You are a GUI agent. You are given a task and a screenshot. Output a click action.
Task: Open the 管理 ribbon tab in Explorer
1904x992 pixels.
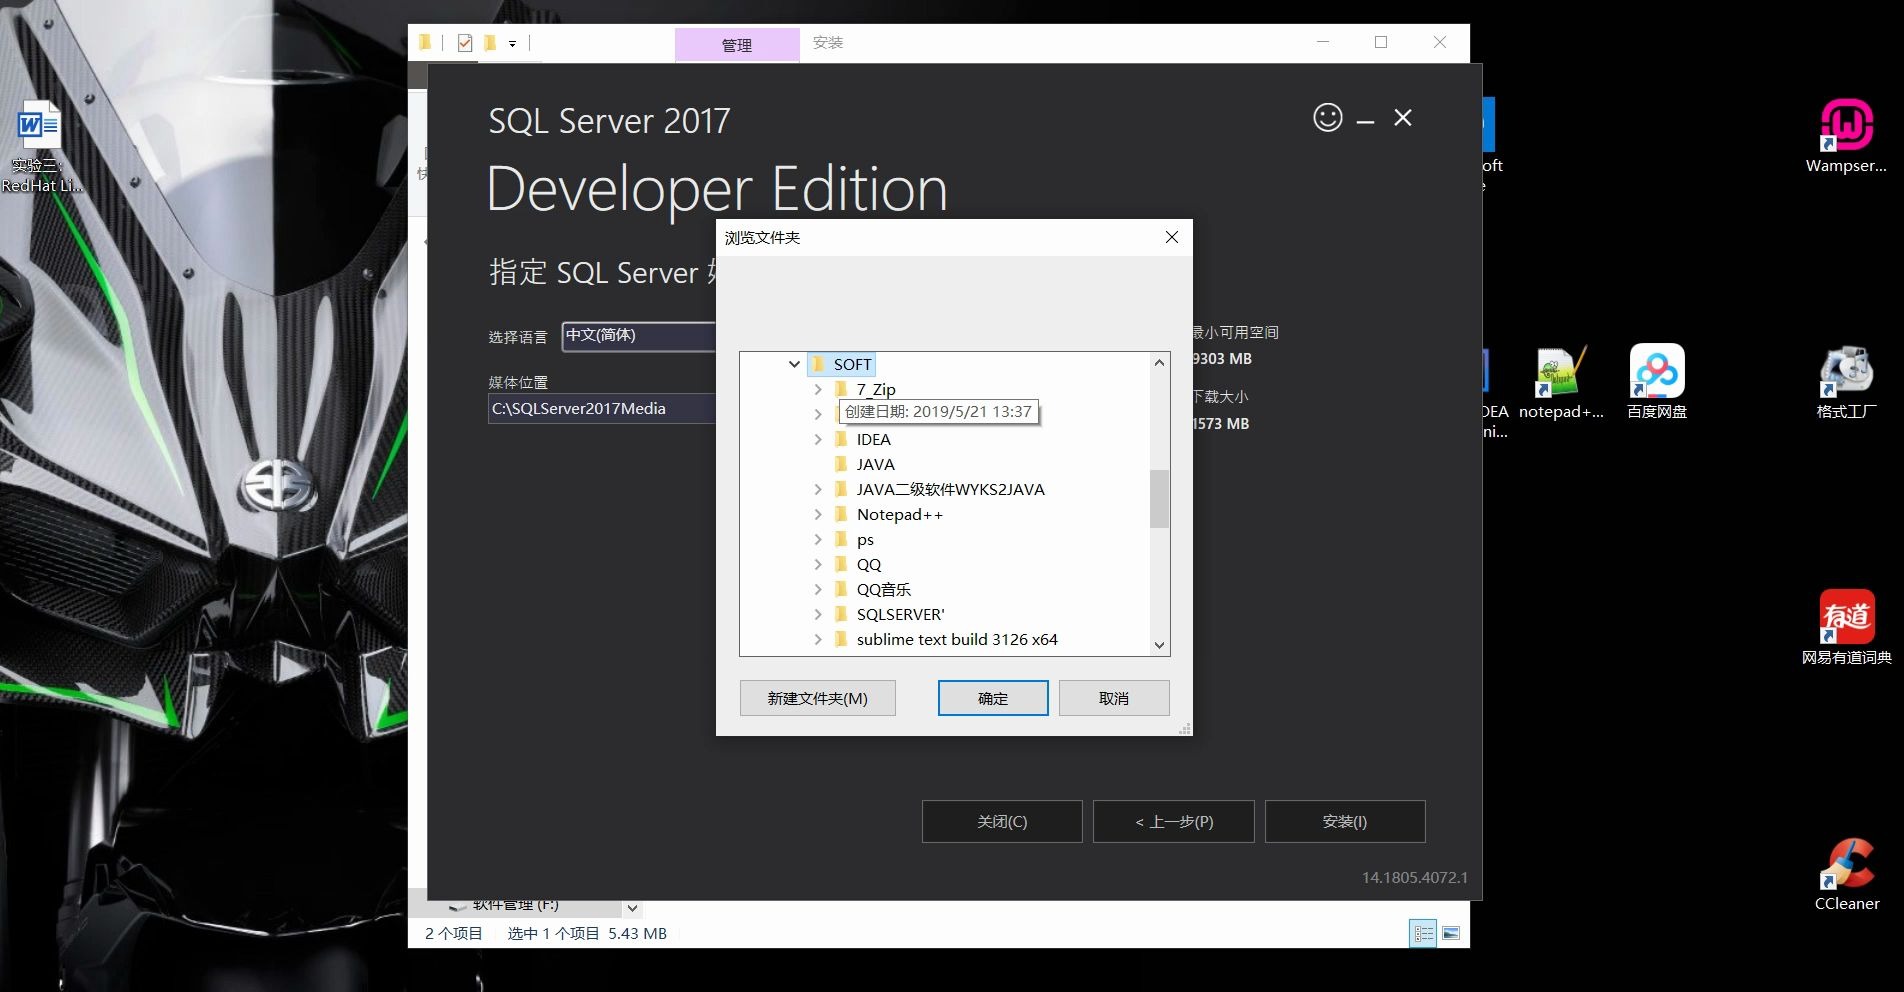pos(737,45)
